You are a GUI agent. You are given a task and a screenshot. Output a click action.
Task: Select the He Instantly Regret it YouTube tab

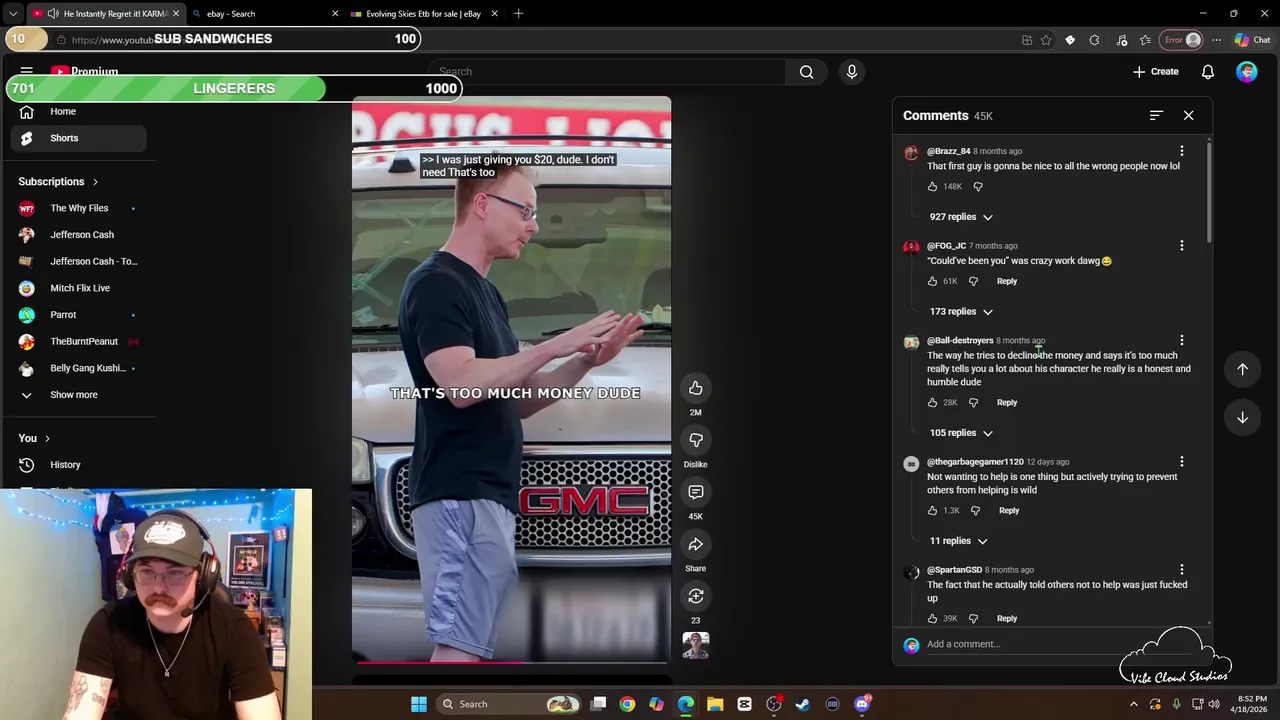tap(105, 14)
